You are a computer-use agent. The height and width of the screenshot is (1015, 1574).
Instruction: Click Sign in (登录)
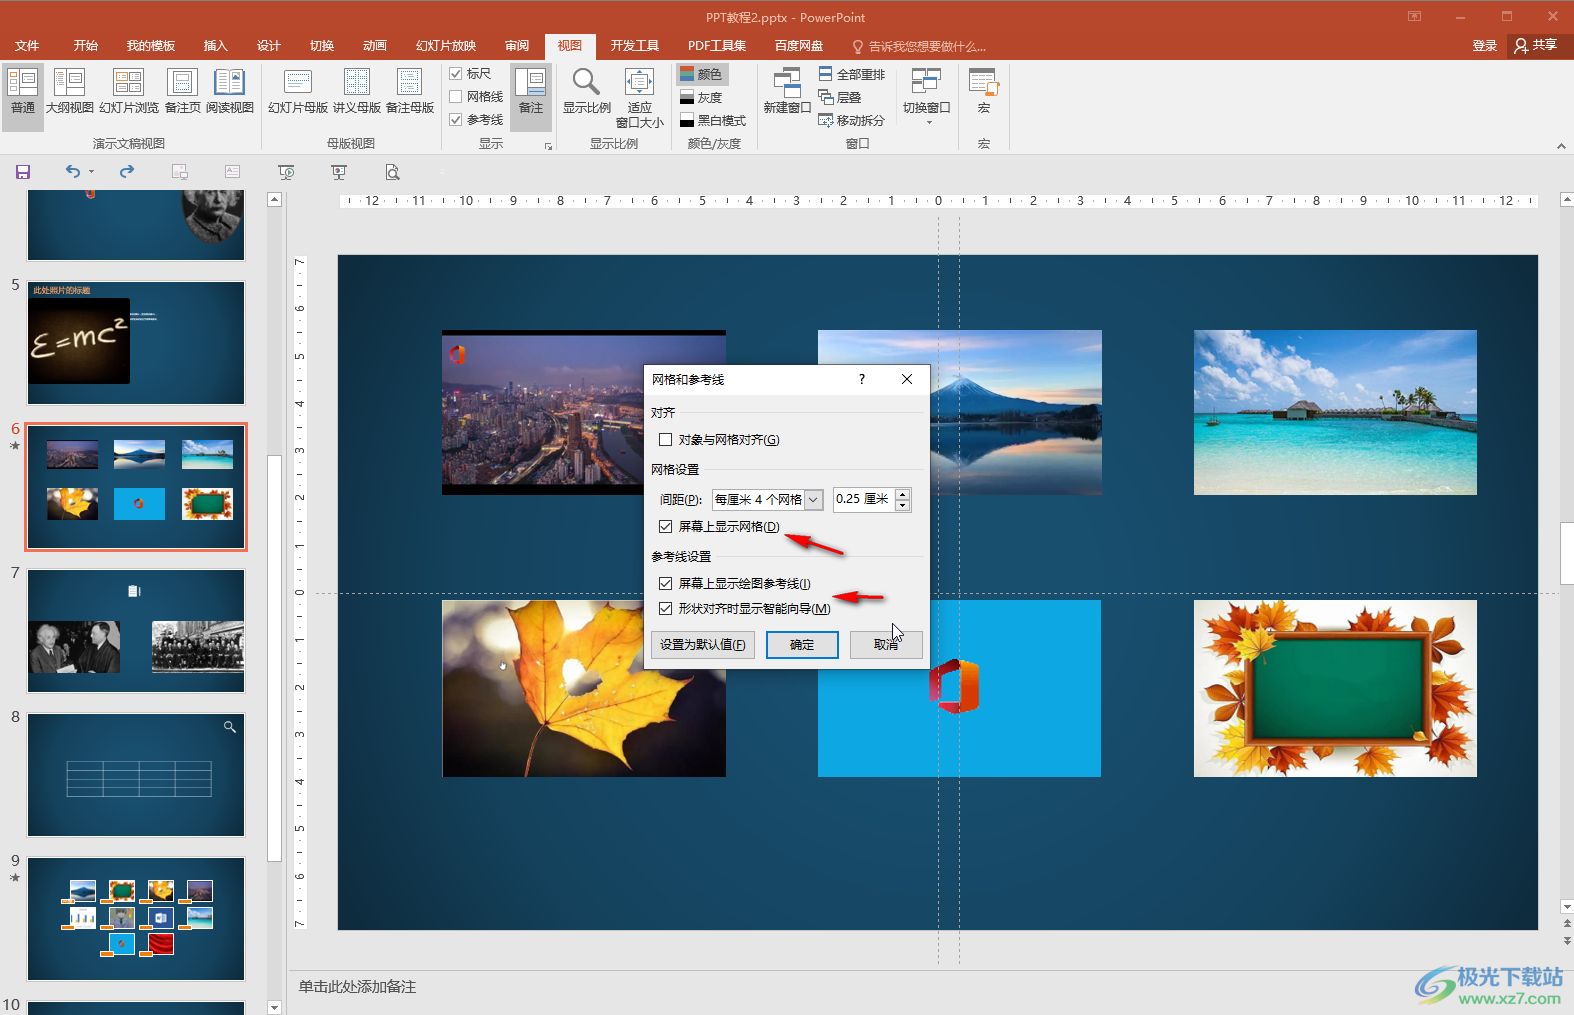pyautogui.click(x=1484, y=46)
